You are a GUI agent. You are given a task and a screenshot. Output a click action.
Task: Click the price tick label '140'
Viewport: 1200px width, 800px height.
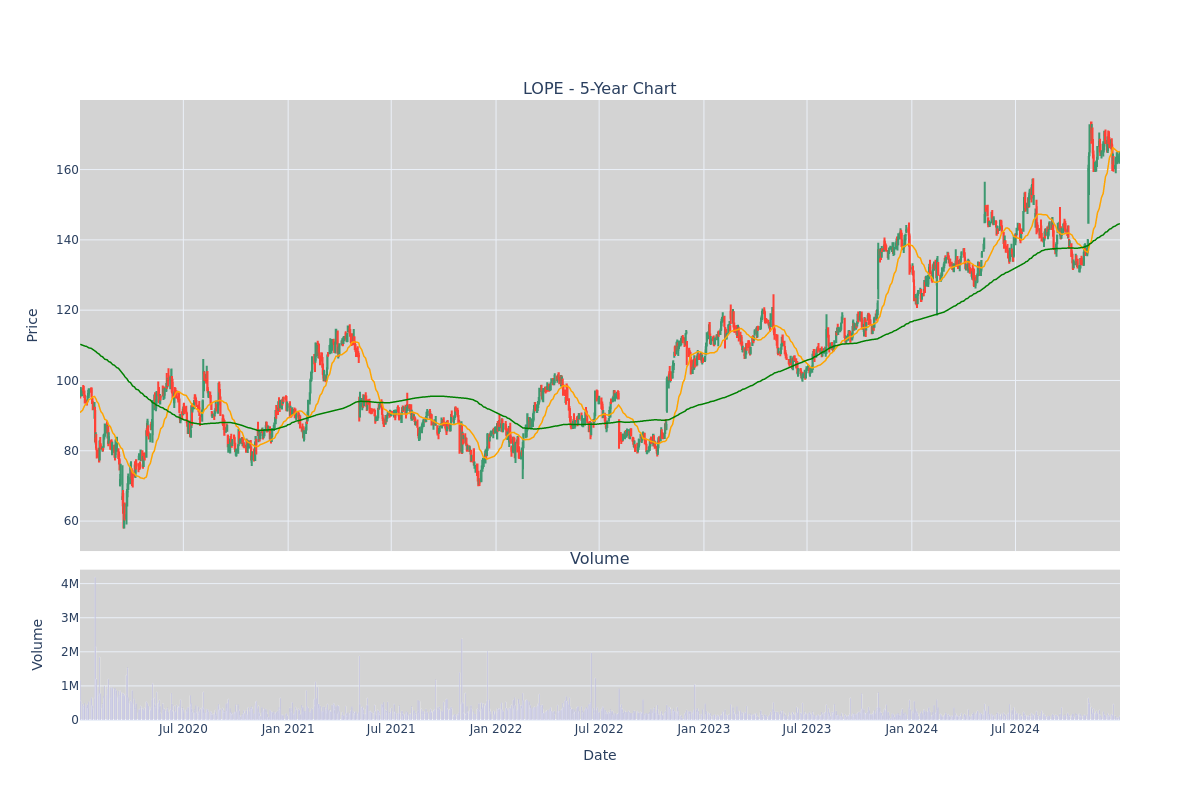click(x=67, y=240)
